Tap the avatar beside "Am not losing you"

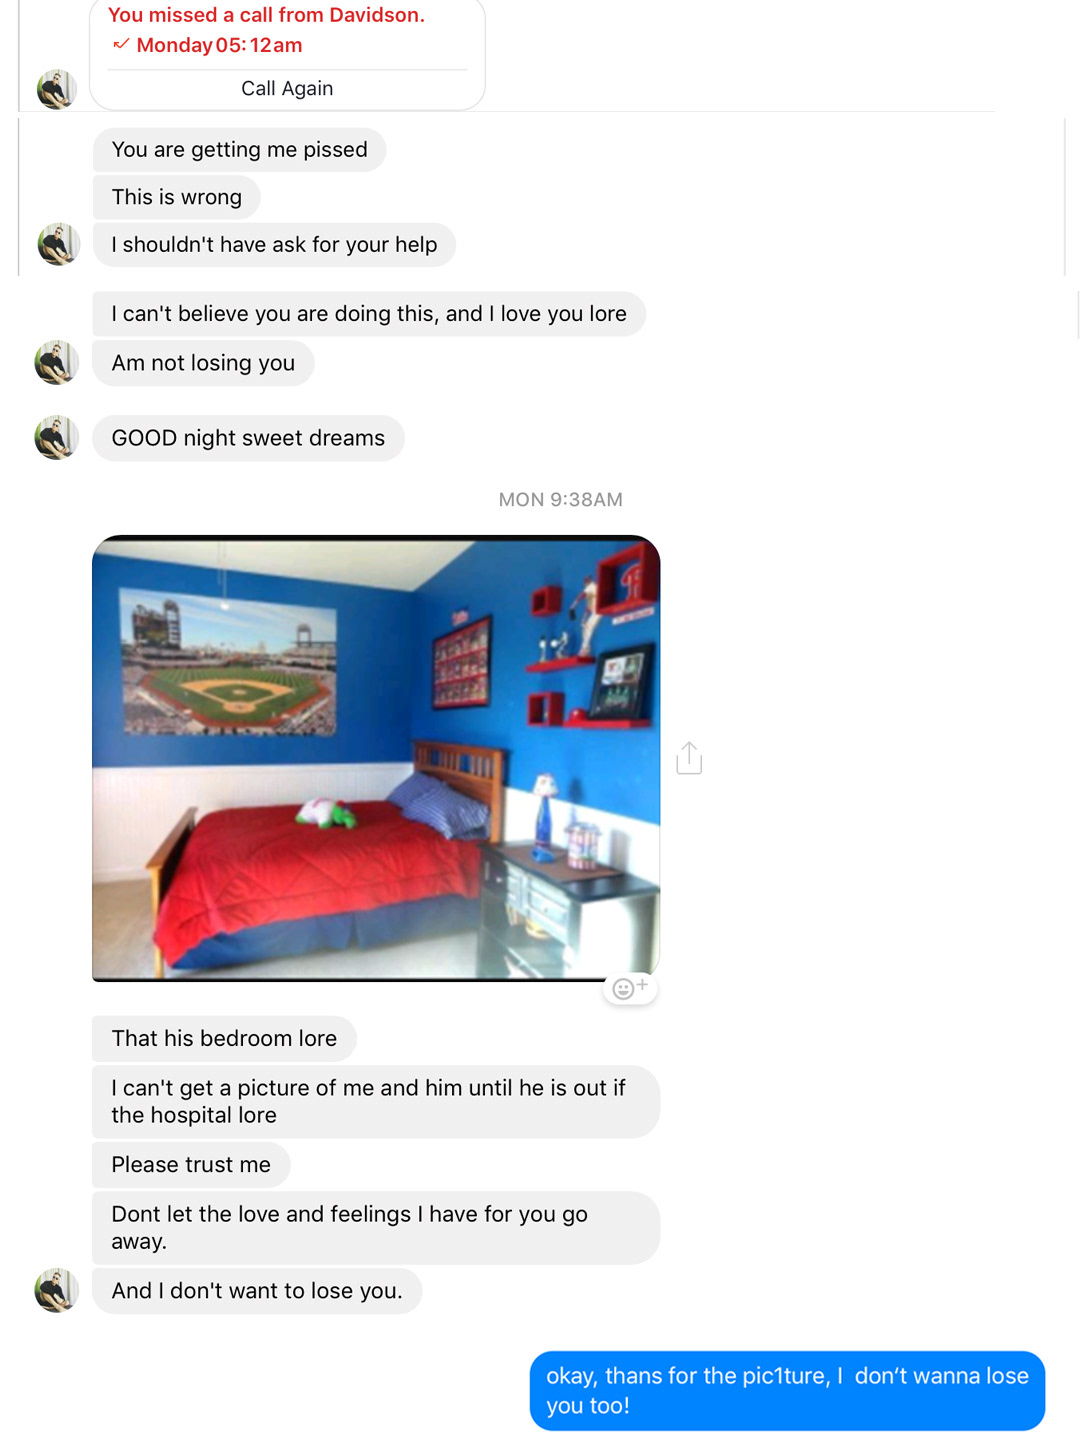(56, 362)
